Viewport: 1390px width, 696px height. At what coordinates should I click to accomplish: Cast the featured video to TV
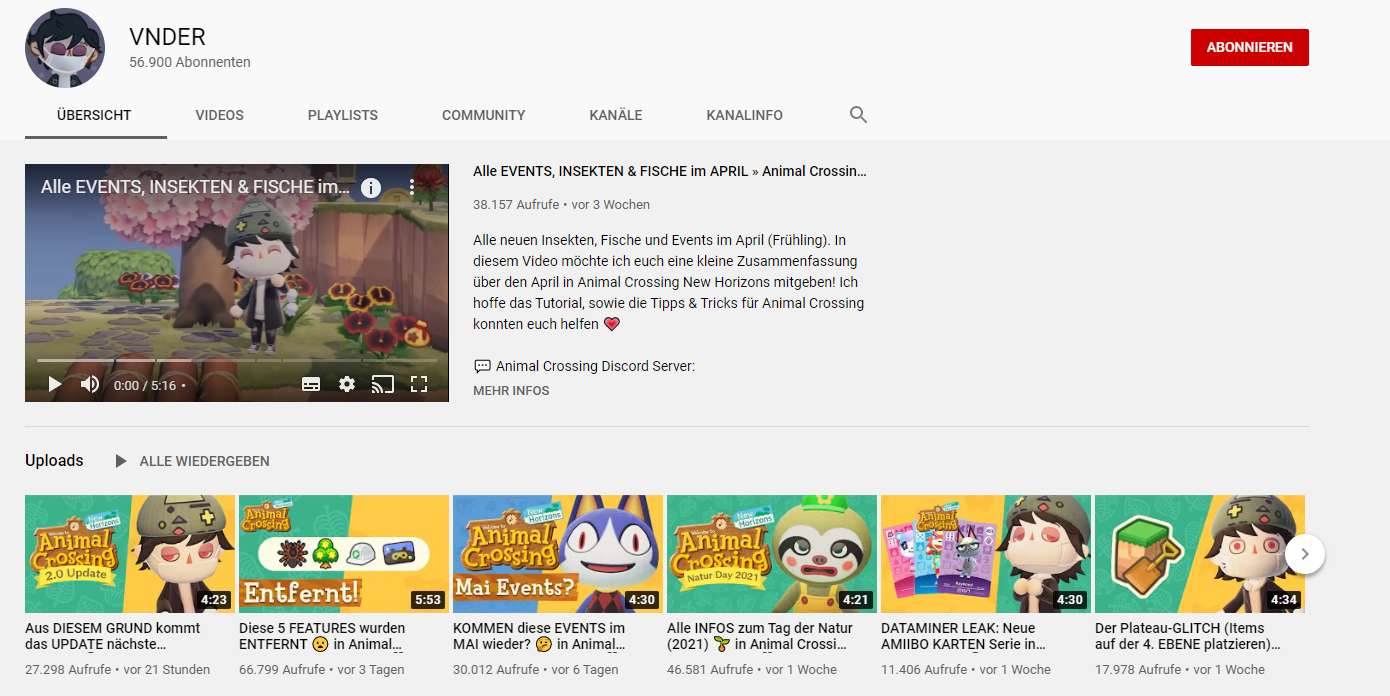point(383,384)
